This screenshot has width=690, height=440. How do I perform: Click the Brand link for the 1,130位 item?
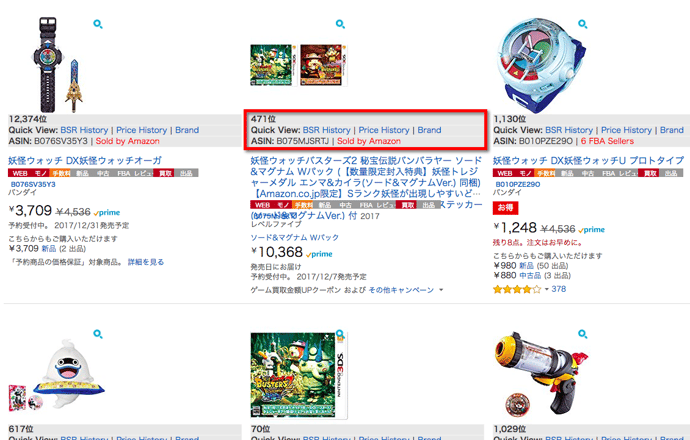(x=672, y=130)
